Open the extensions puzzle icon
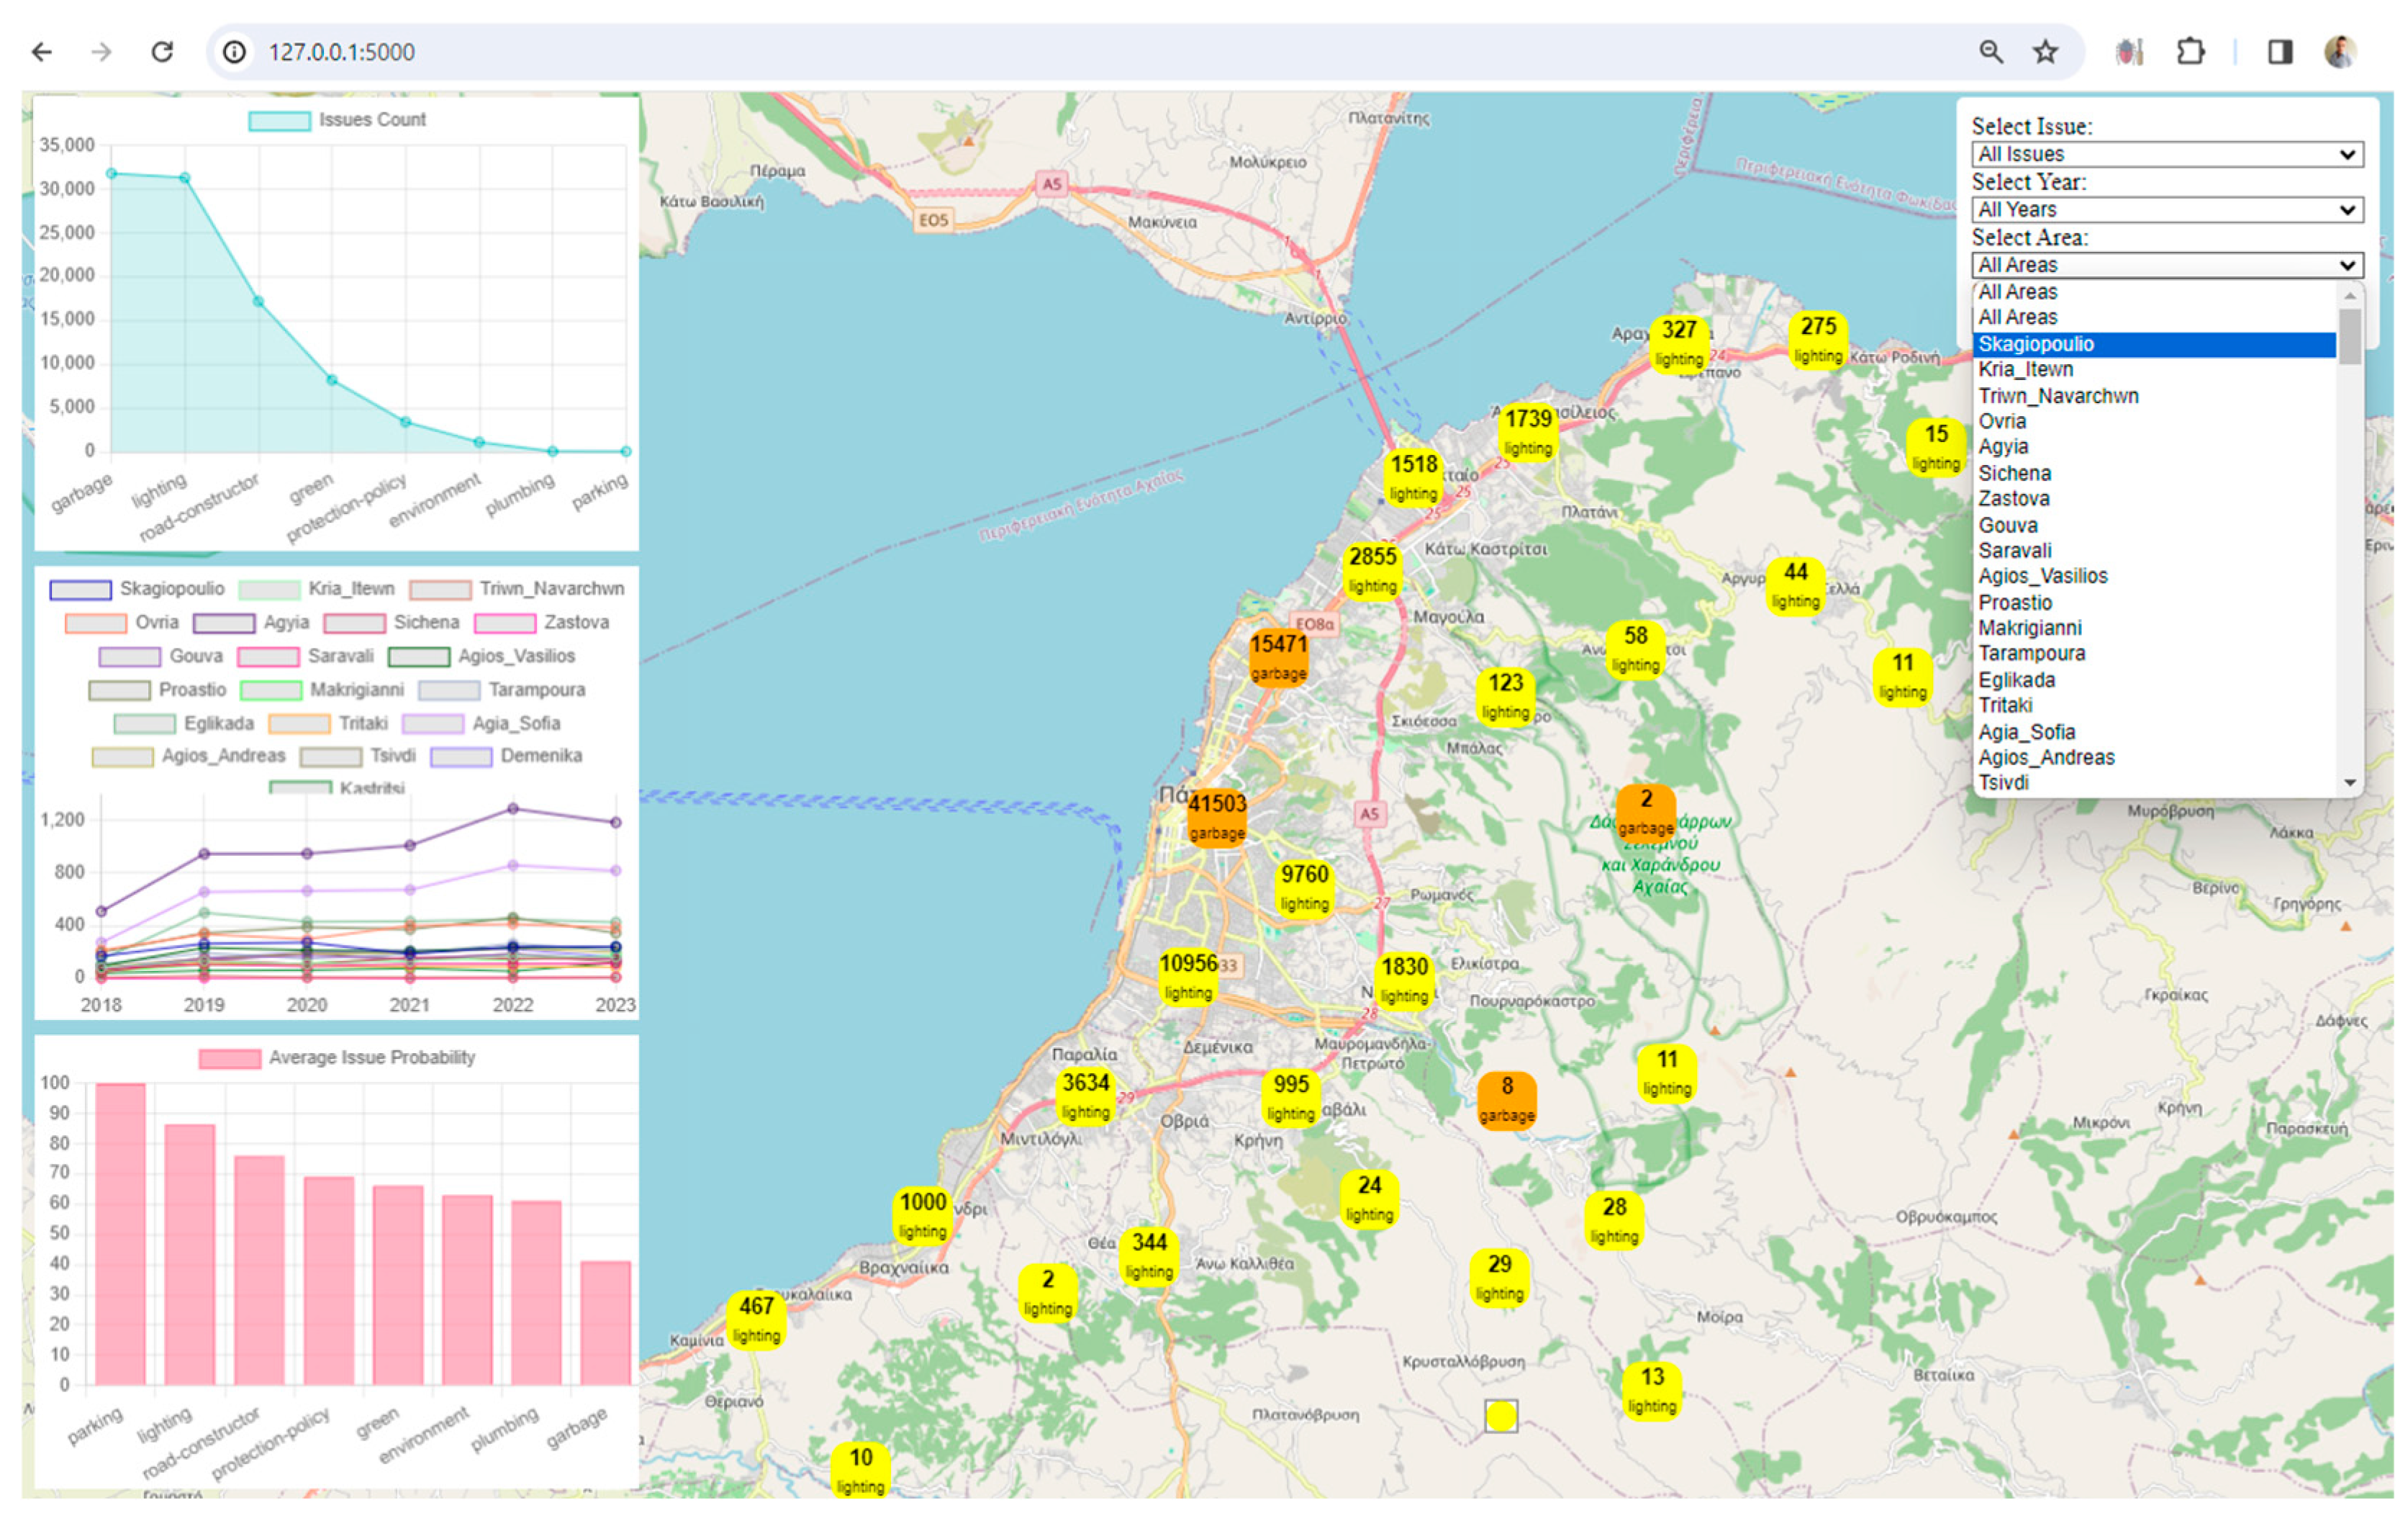 2190,52
